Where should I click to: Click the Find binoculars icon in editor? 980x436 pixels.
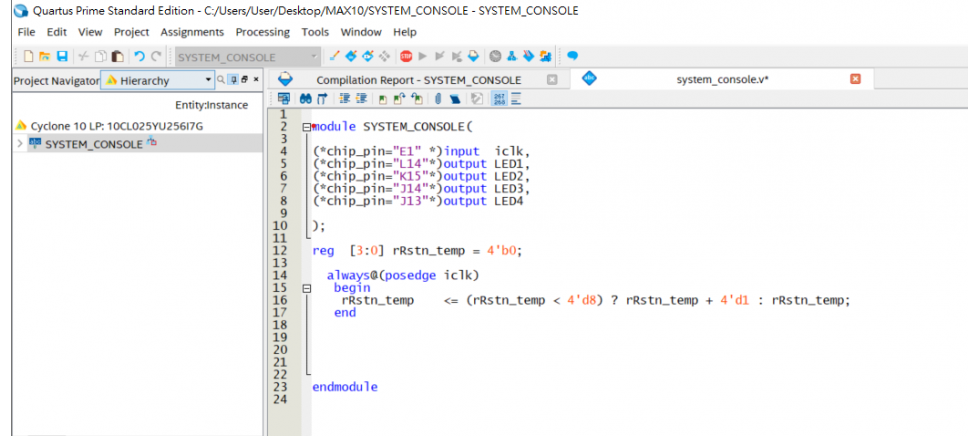click(304, 98)
